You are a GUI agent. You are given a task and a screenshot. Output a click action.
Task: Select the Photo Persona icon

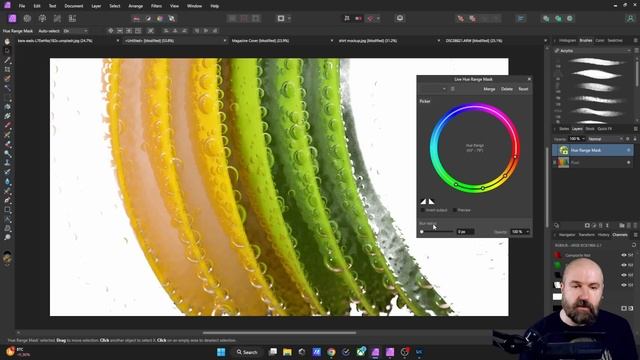click(12, 18)
